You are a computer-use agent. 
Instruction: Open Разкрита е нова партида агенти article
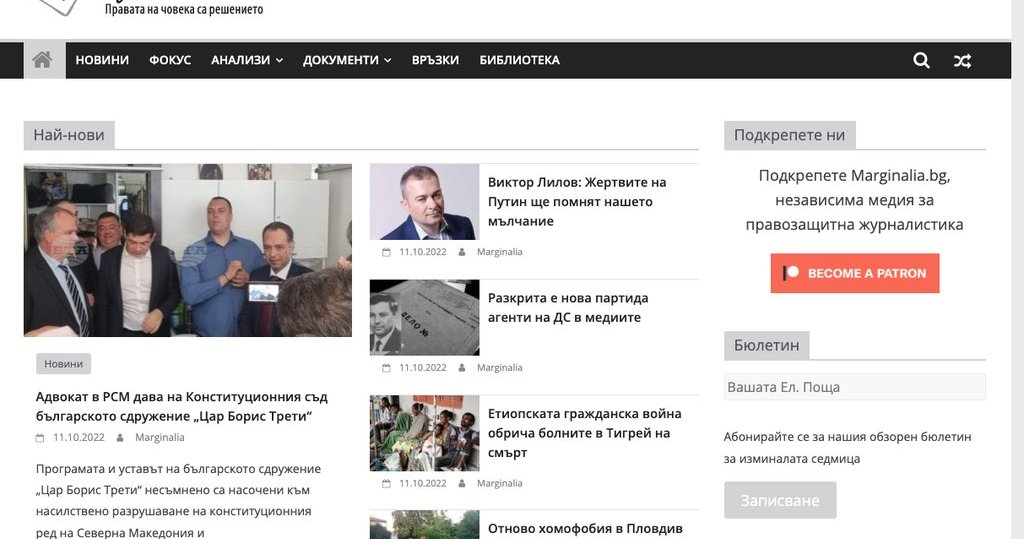[x=568, y=308]
